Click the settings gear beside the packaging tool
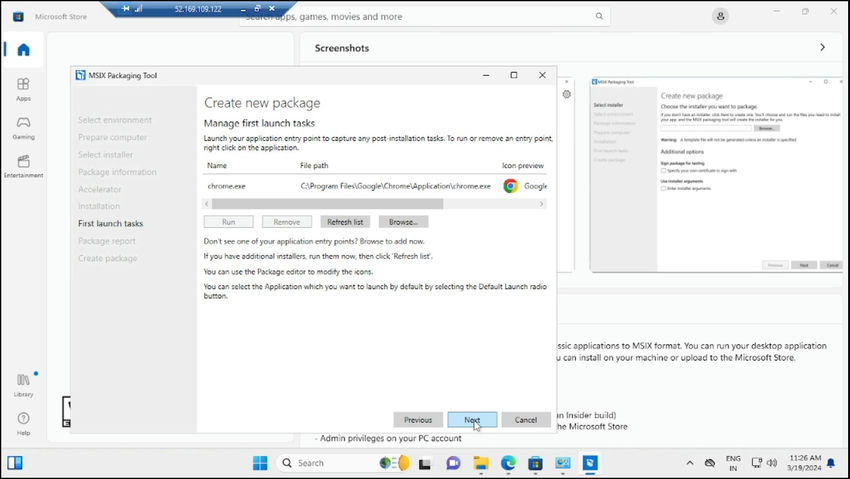 566,94
